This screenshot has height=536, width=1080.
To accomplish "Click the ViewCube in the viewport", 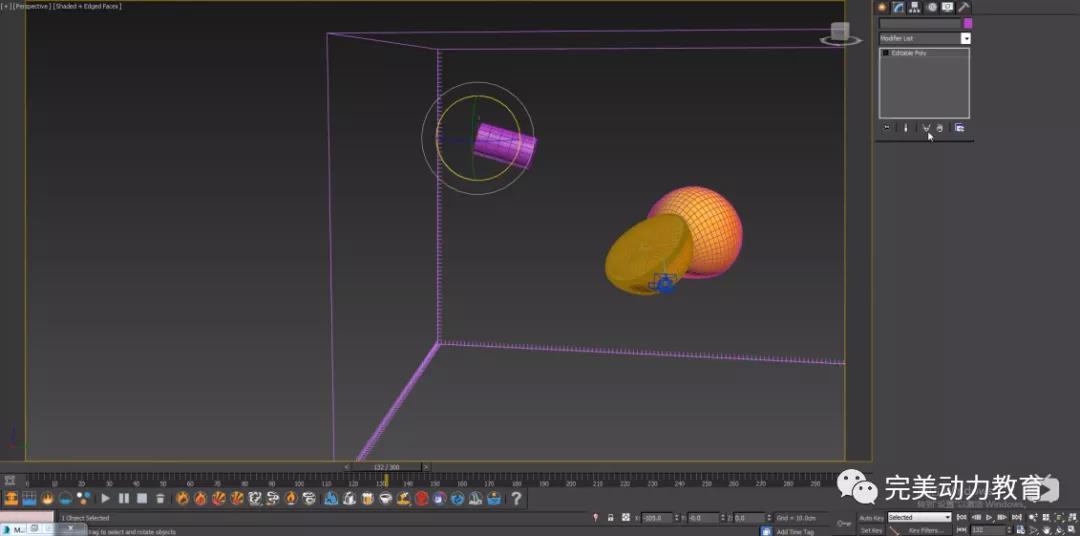I will click(840, 33).
